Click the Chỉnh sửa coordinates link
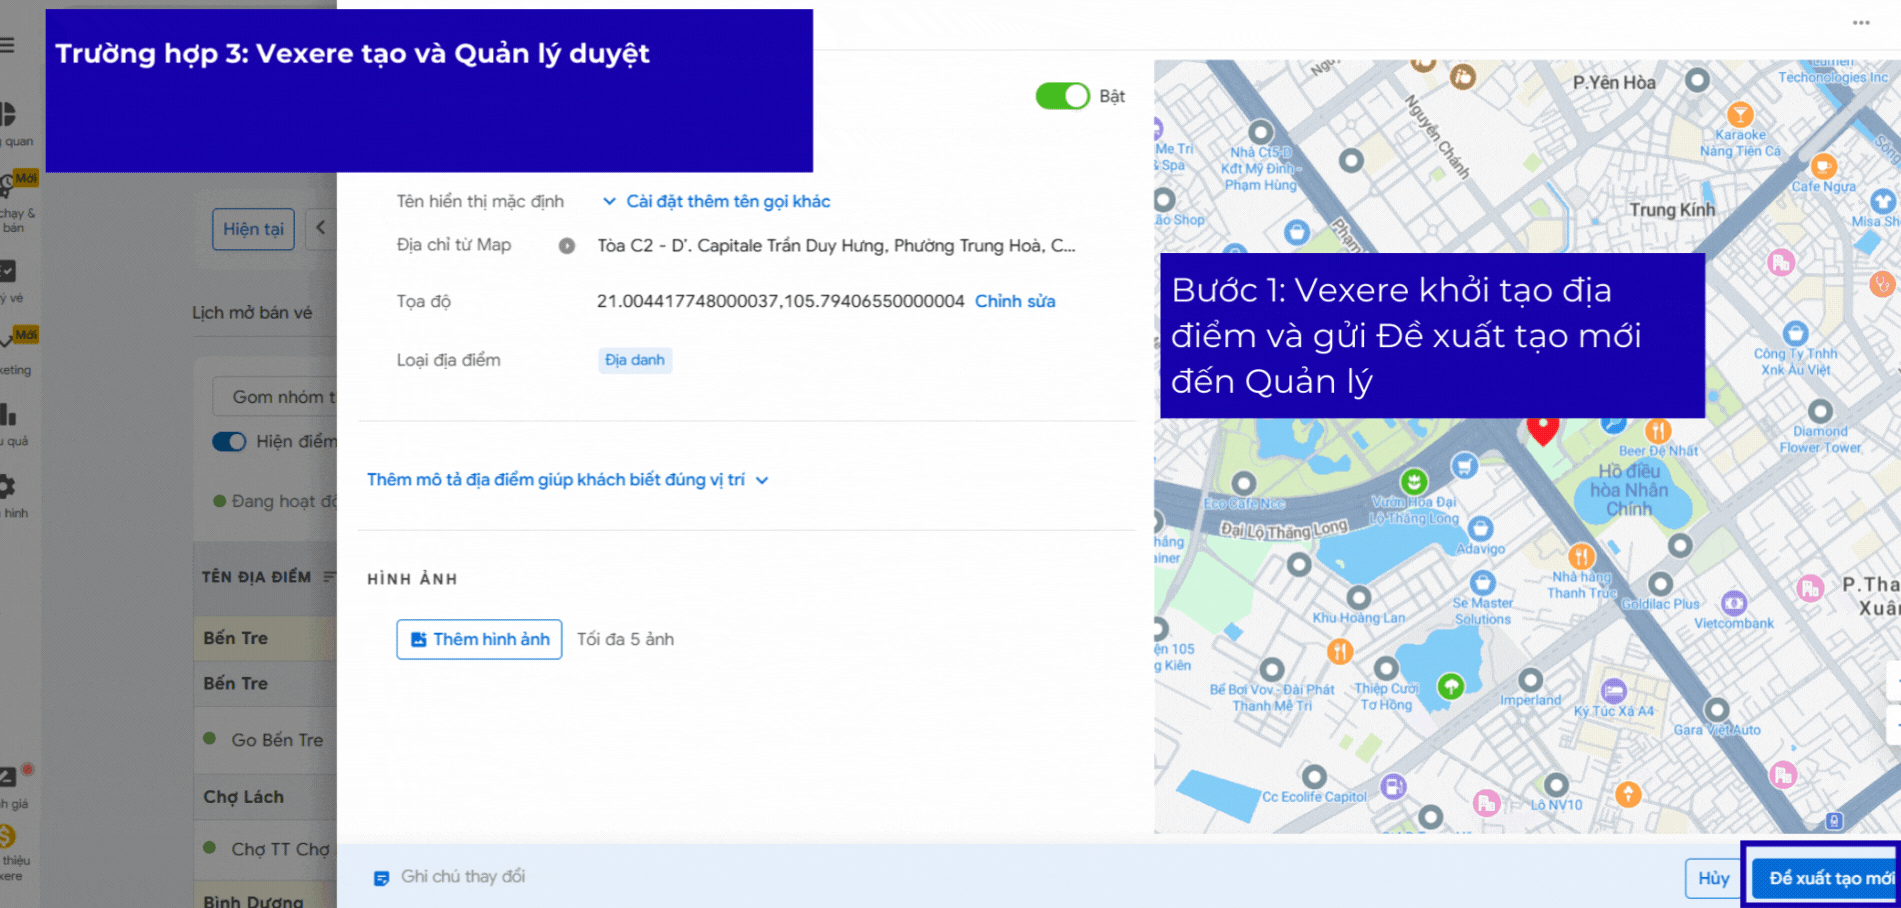 pyautogui.click(x=1014, y=301)
